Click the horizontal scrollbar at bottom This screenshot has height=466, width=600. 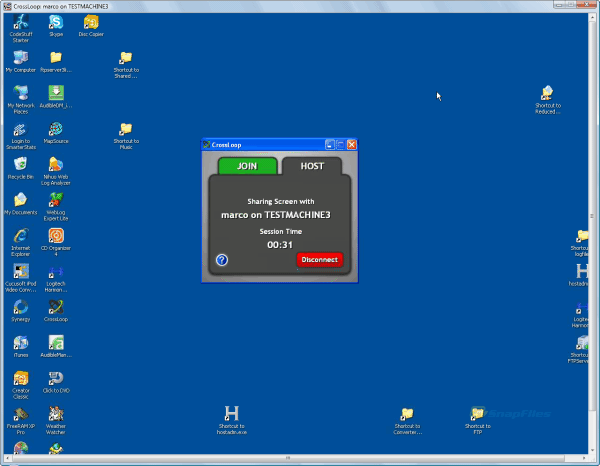(x=290, y=460)
